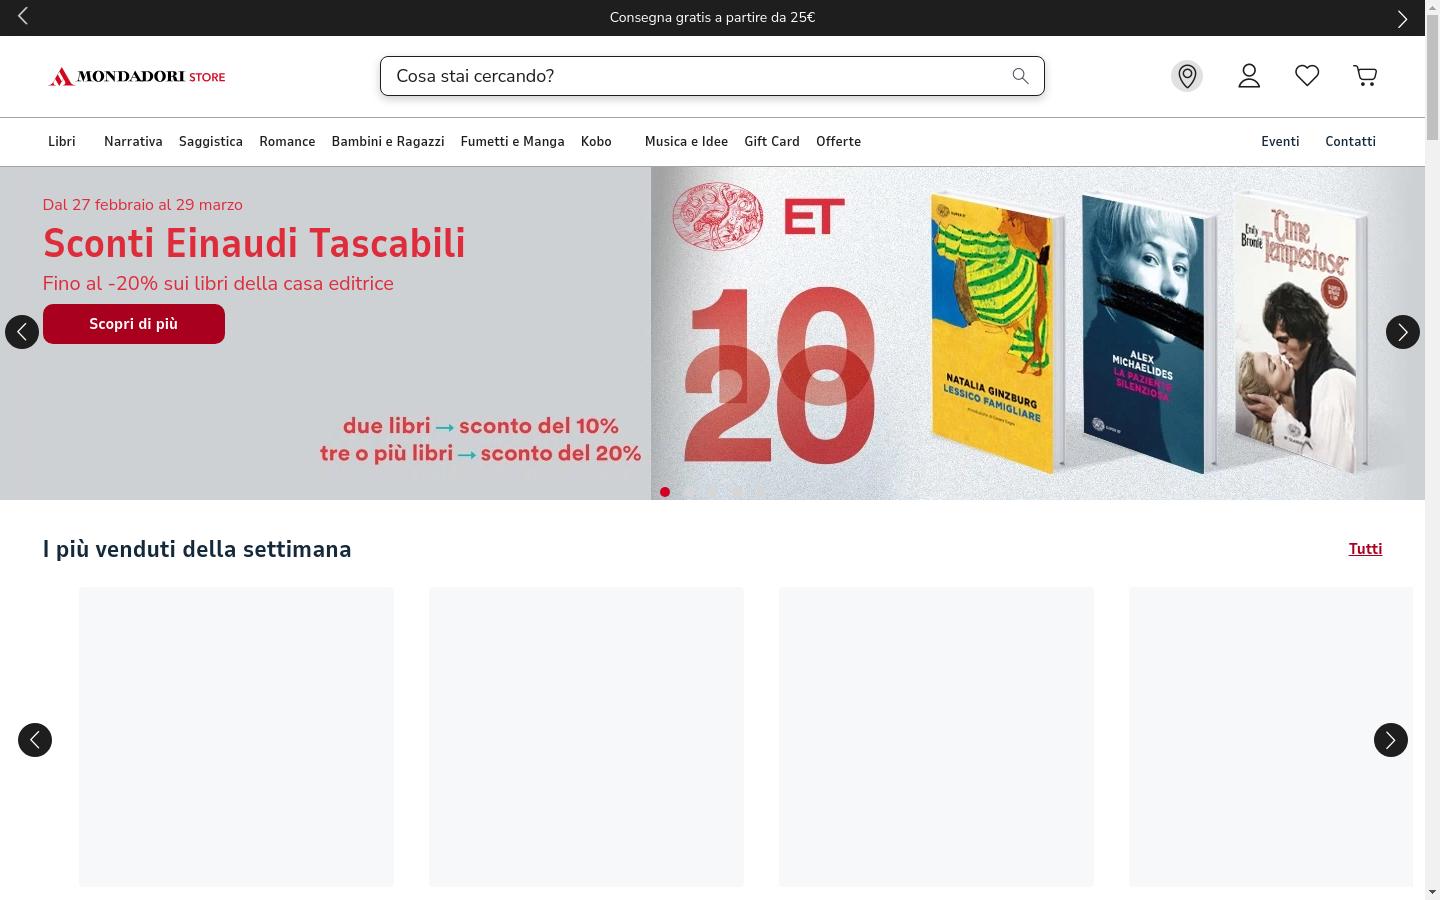The width and height of the screenshot is (1440, 900).
Task: Show previous hero banner slide
Action: [x=22, y=332]
